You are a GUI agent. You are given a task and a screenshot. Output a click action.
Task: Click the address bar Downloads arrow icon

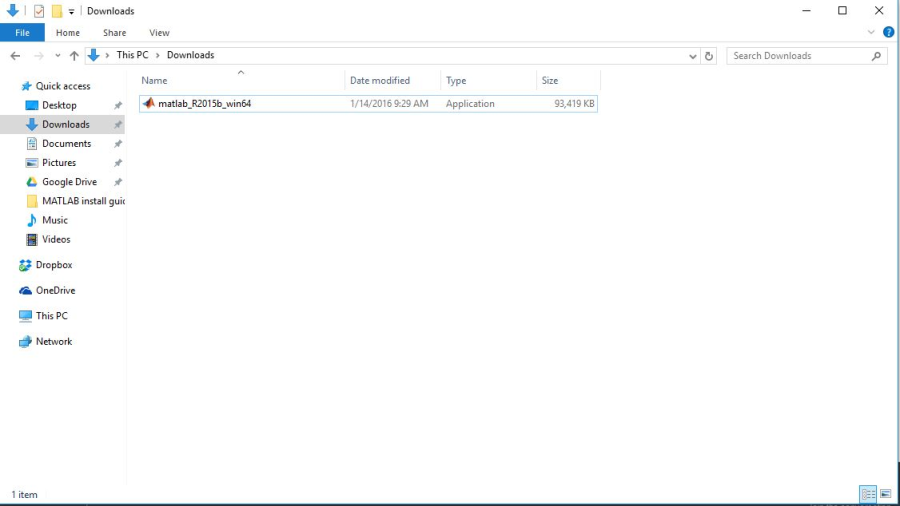tap(94, 55)
